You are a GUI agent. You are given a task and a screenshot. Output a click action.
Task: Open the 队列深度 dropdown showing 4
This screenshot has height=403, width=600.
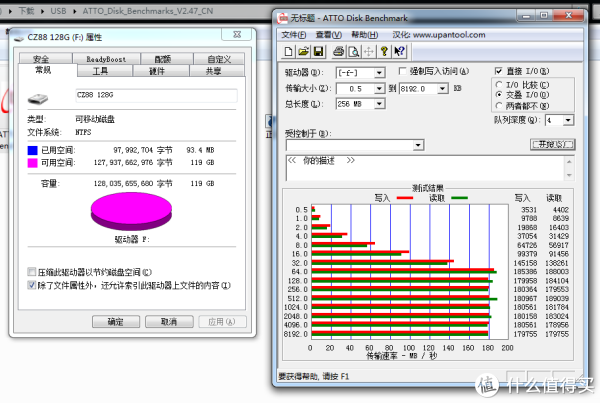click(x=568, y=120)
